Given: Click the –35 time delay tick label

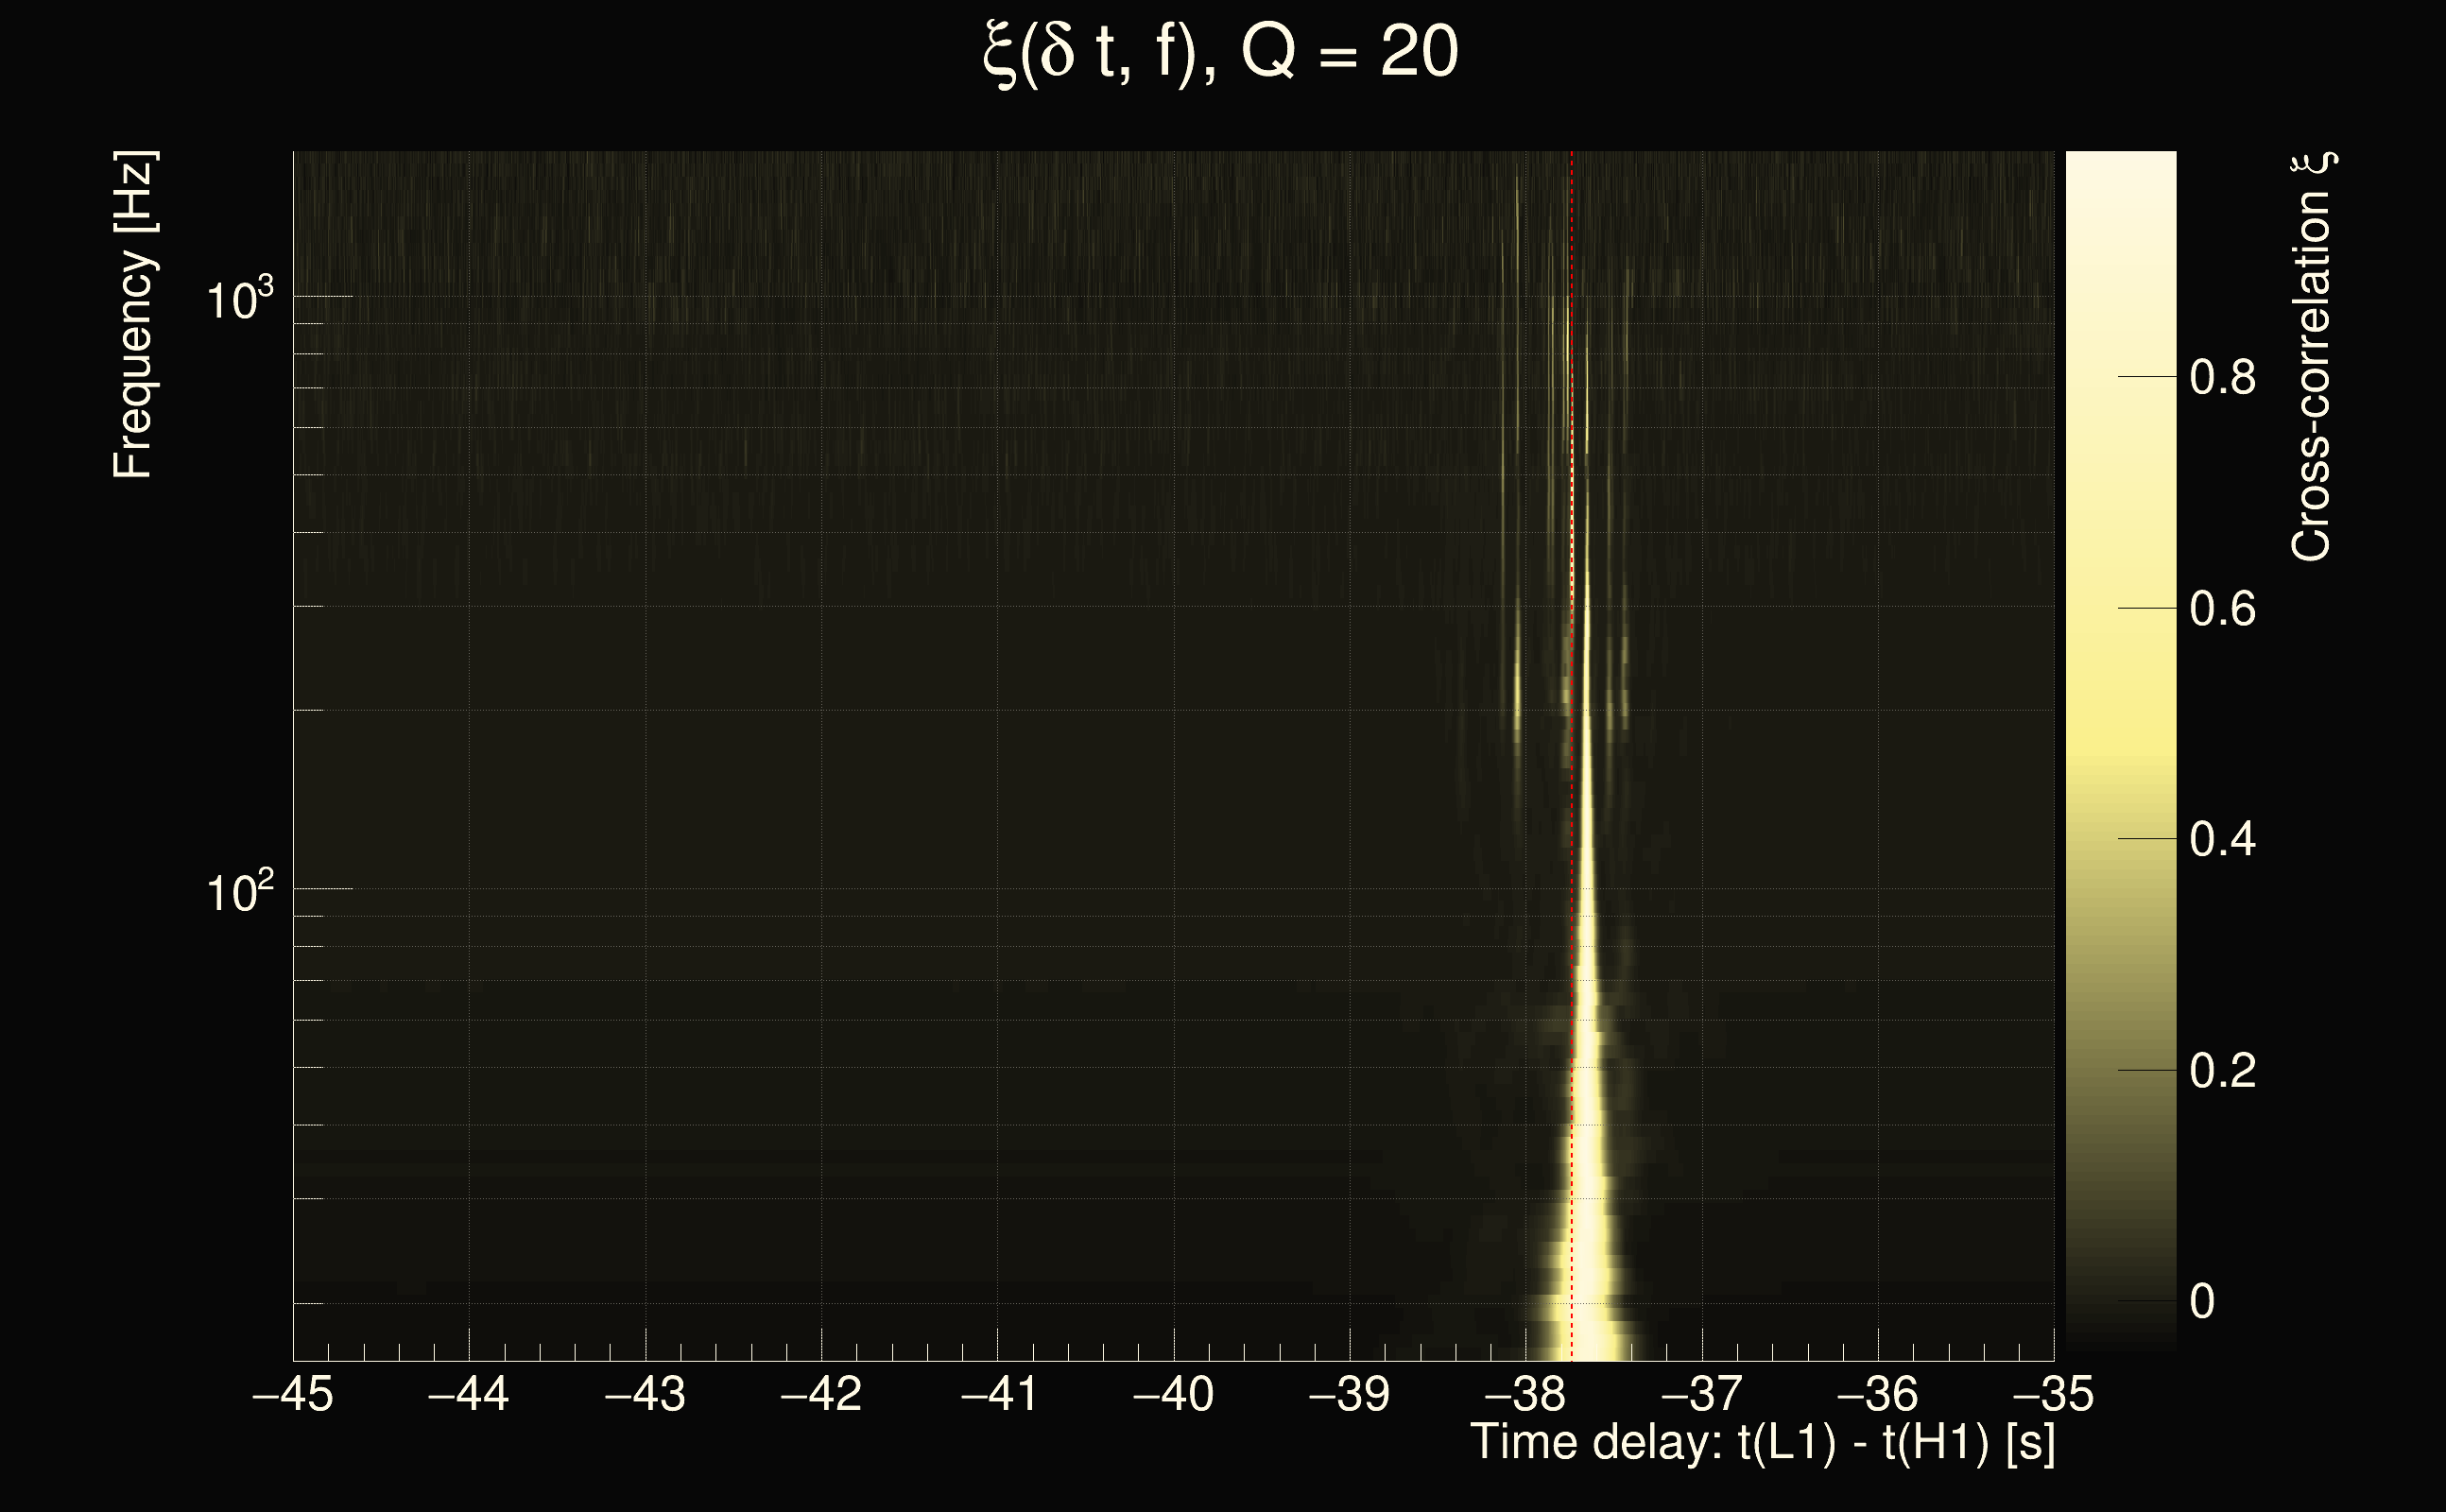Looking at the screenshot, I should click(2052, 1394).
